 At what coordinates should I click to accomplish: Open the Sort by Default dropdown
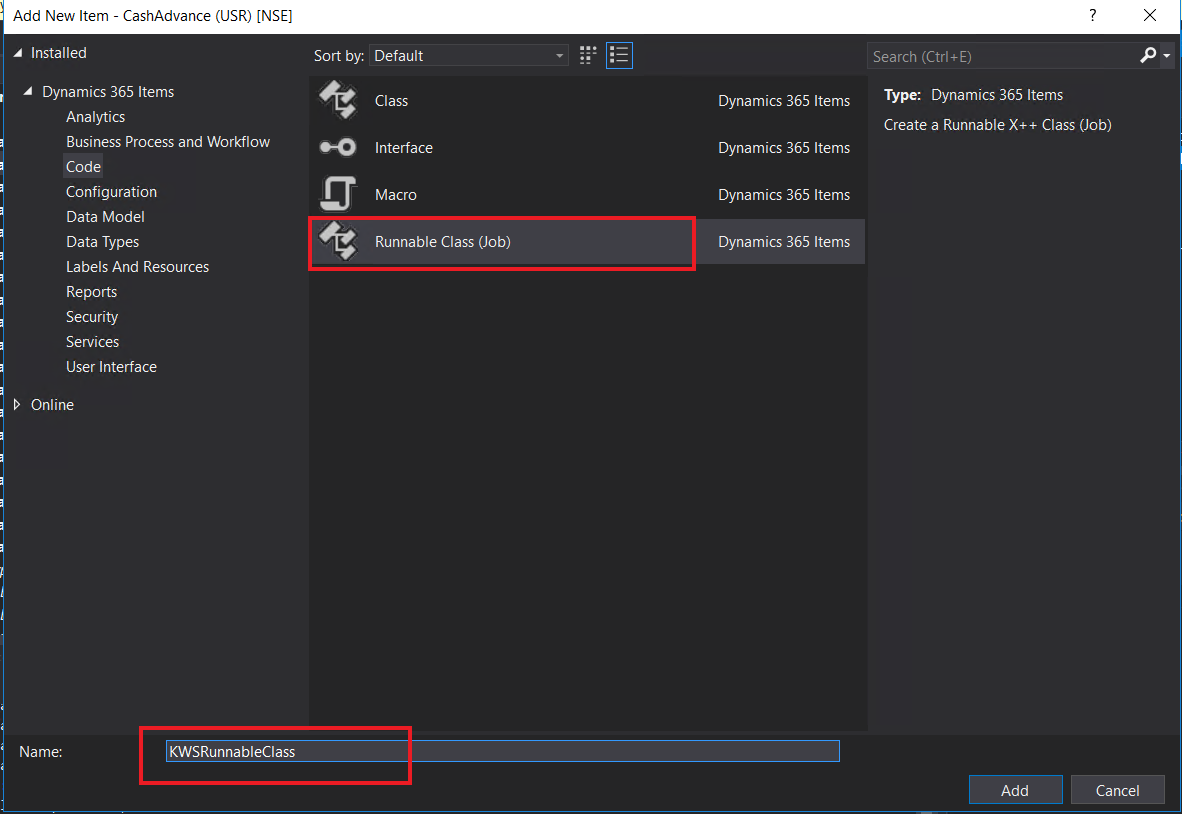[468, 55]
